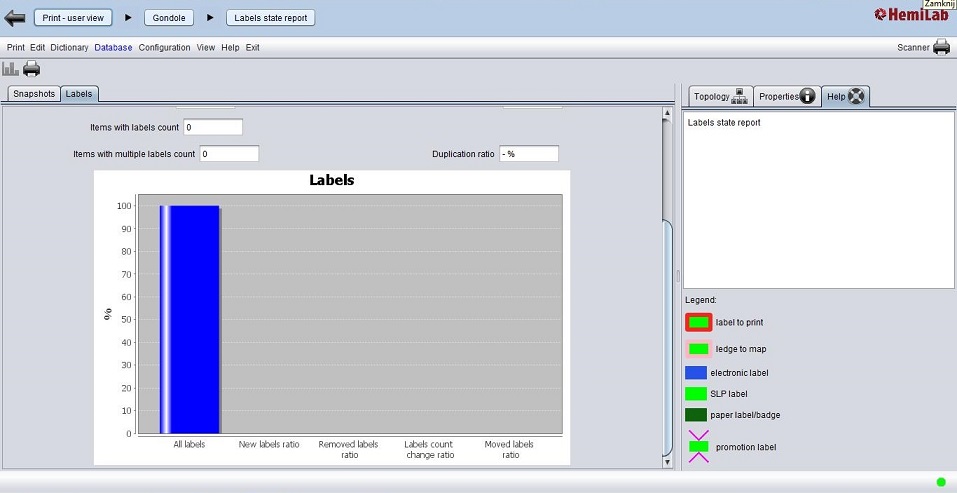
Task: Open the Database menu
Action: pyautogui.click(x=114, y=47)
